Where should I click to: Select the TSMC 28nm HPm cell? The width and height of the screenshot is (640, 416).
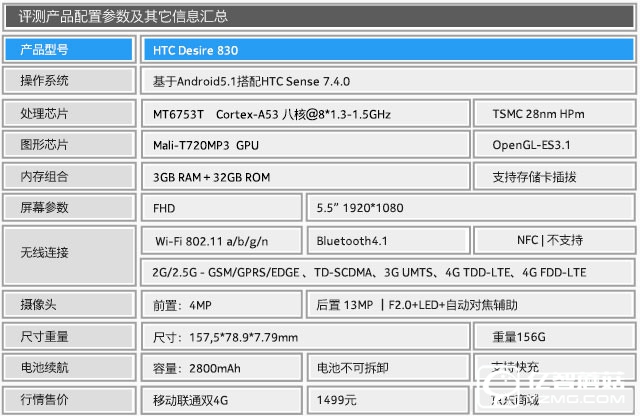point(553,113)
